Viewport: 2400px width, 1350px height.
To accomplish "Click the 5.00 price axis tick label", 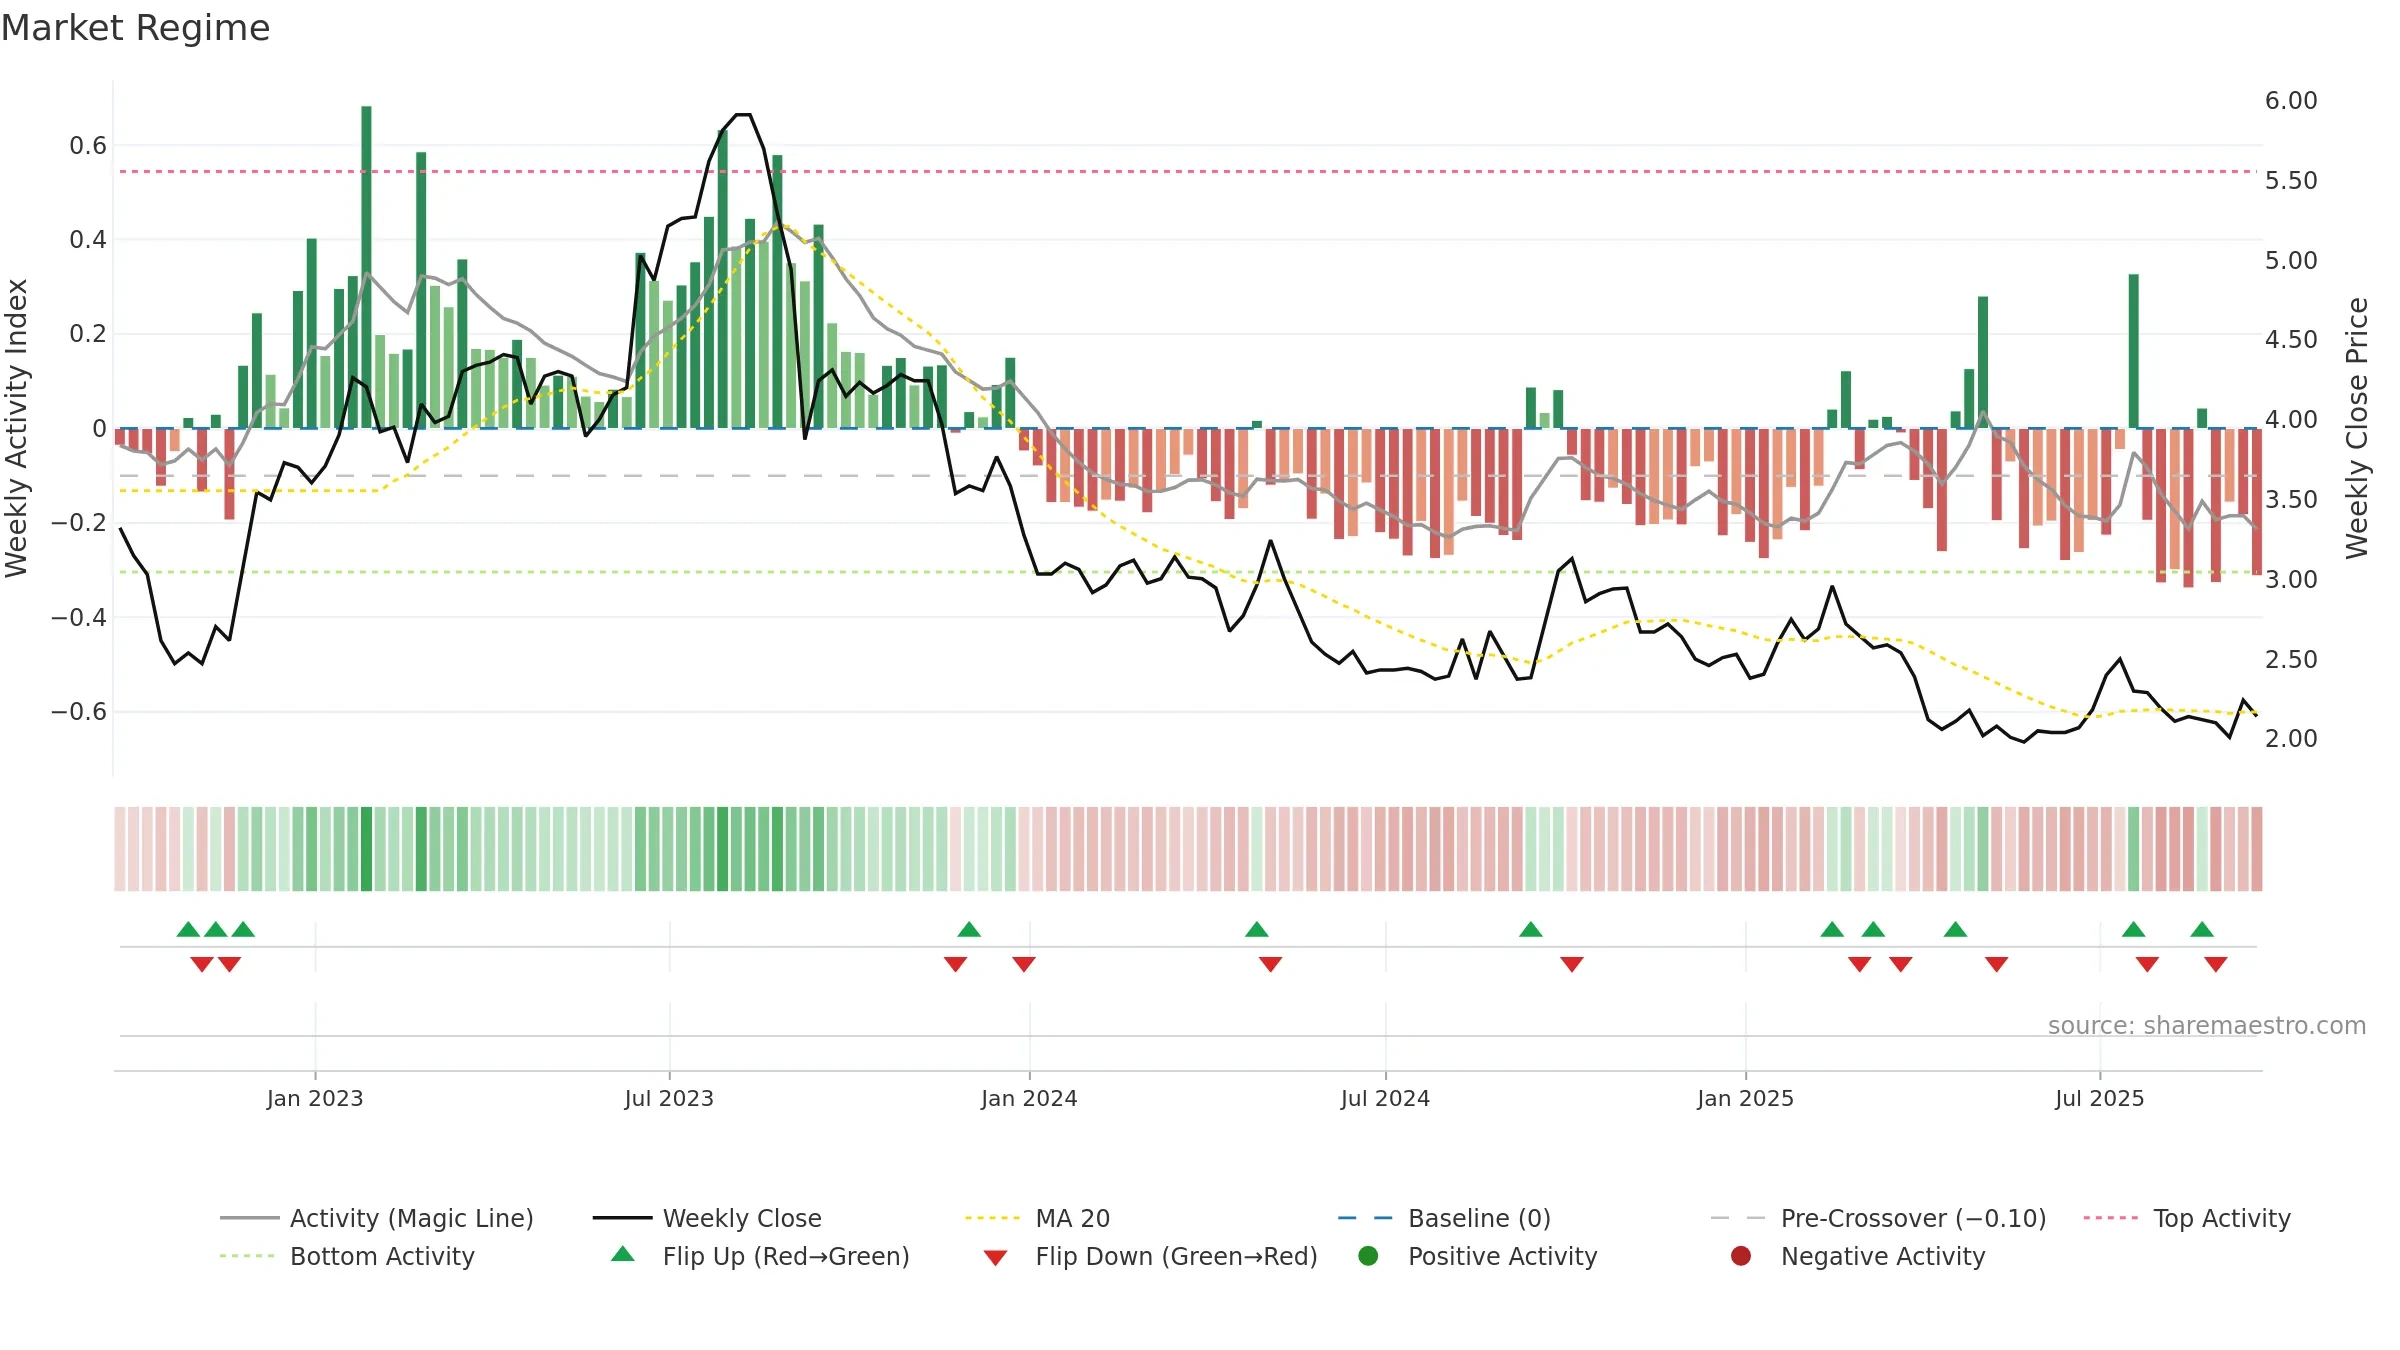I will point(2291,261).
